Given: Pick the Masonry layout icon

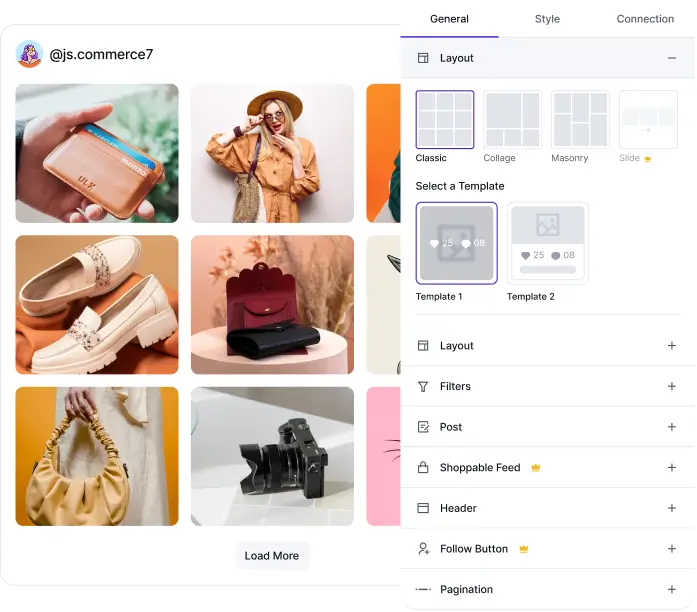Looking at the screenshot, I should [x=581, y=120].
